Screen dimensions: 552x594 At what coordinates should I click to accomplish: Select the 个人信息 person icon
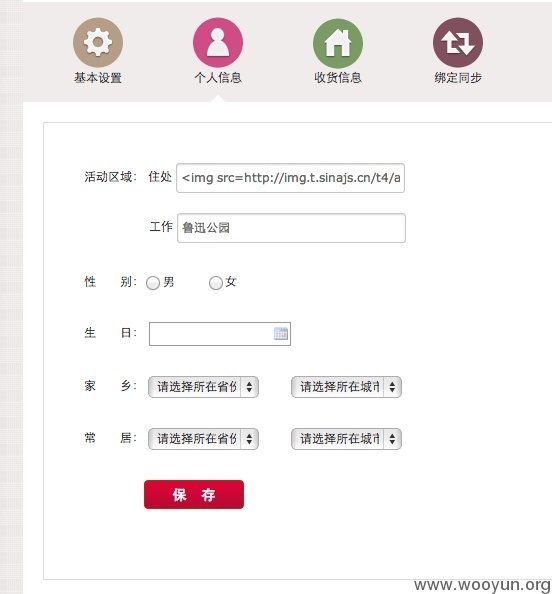tap(218, 42)
